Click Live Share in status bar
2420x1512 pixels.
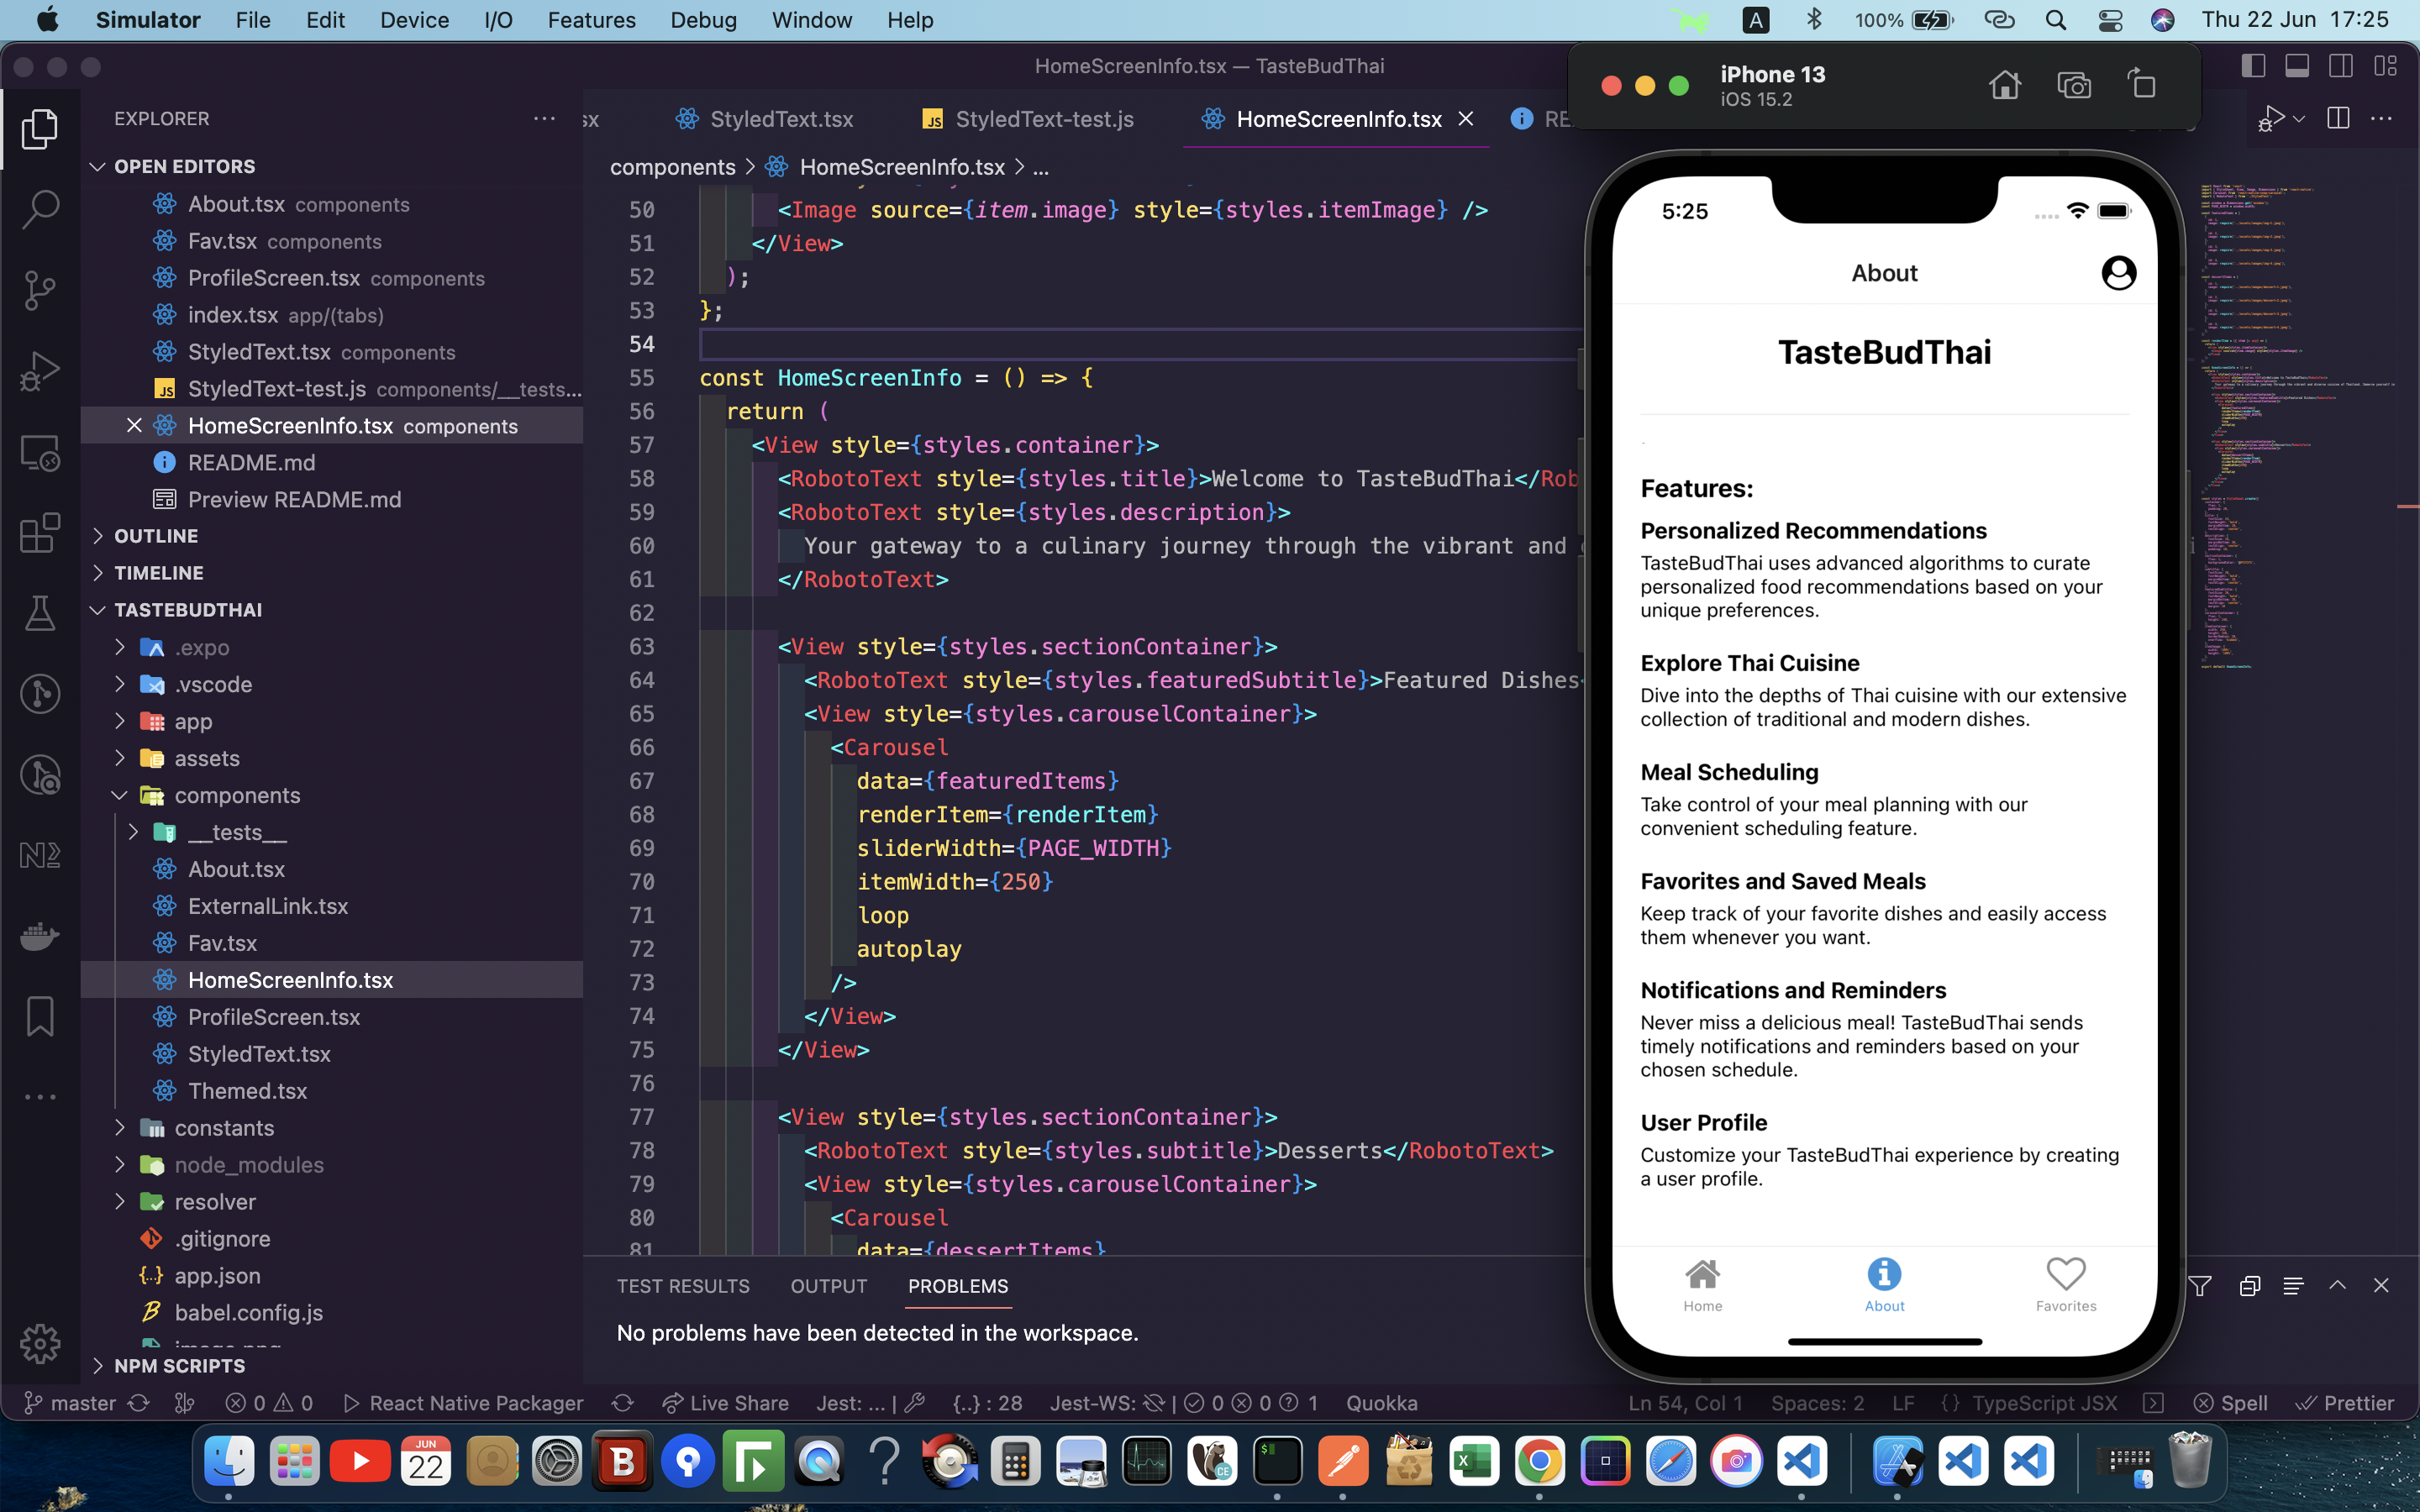click(726, 1403)
